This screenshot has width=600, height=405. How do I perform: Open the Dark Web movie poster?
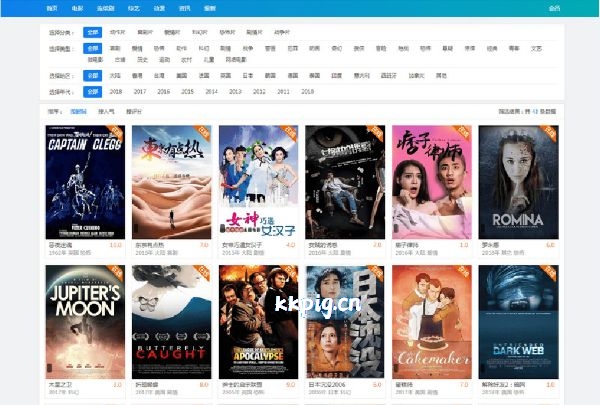(x=518, y=322)
